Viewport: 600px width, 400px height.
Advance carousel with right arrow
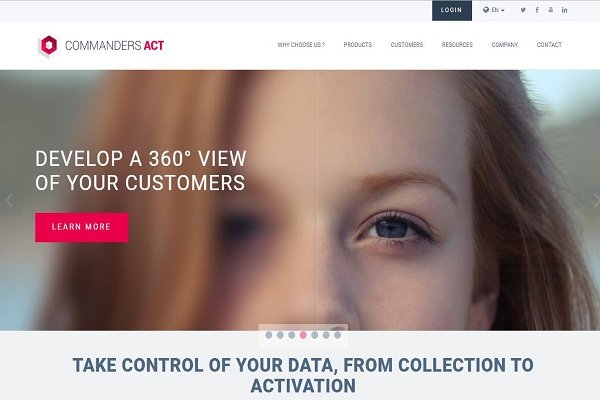coord(596,200)
